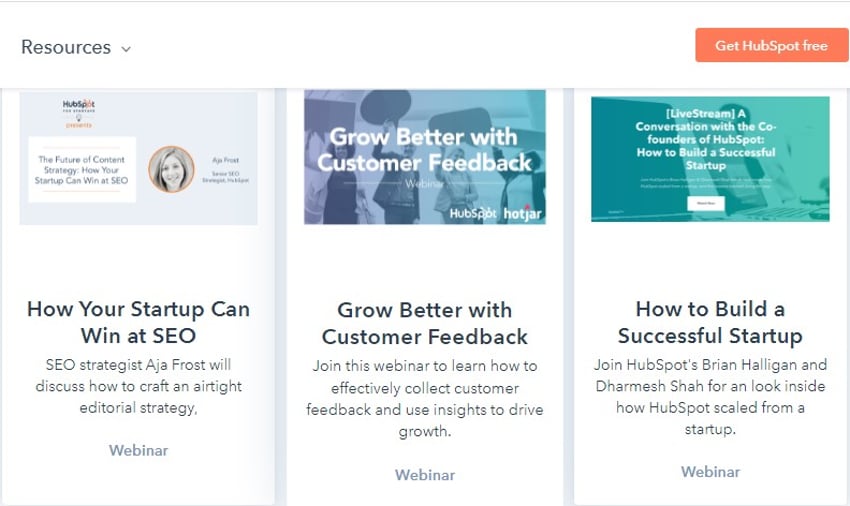Click the Brian Halligan and Dharmesh Shah description
Screen dimensions: 850x506
710,396
